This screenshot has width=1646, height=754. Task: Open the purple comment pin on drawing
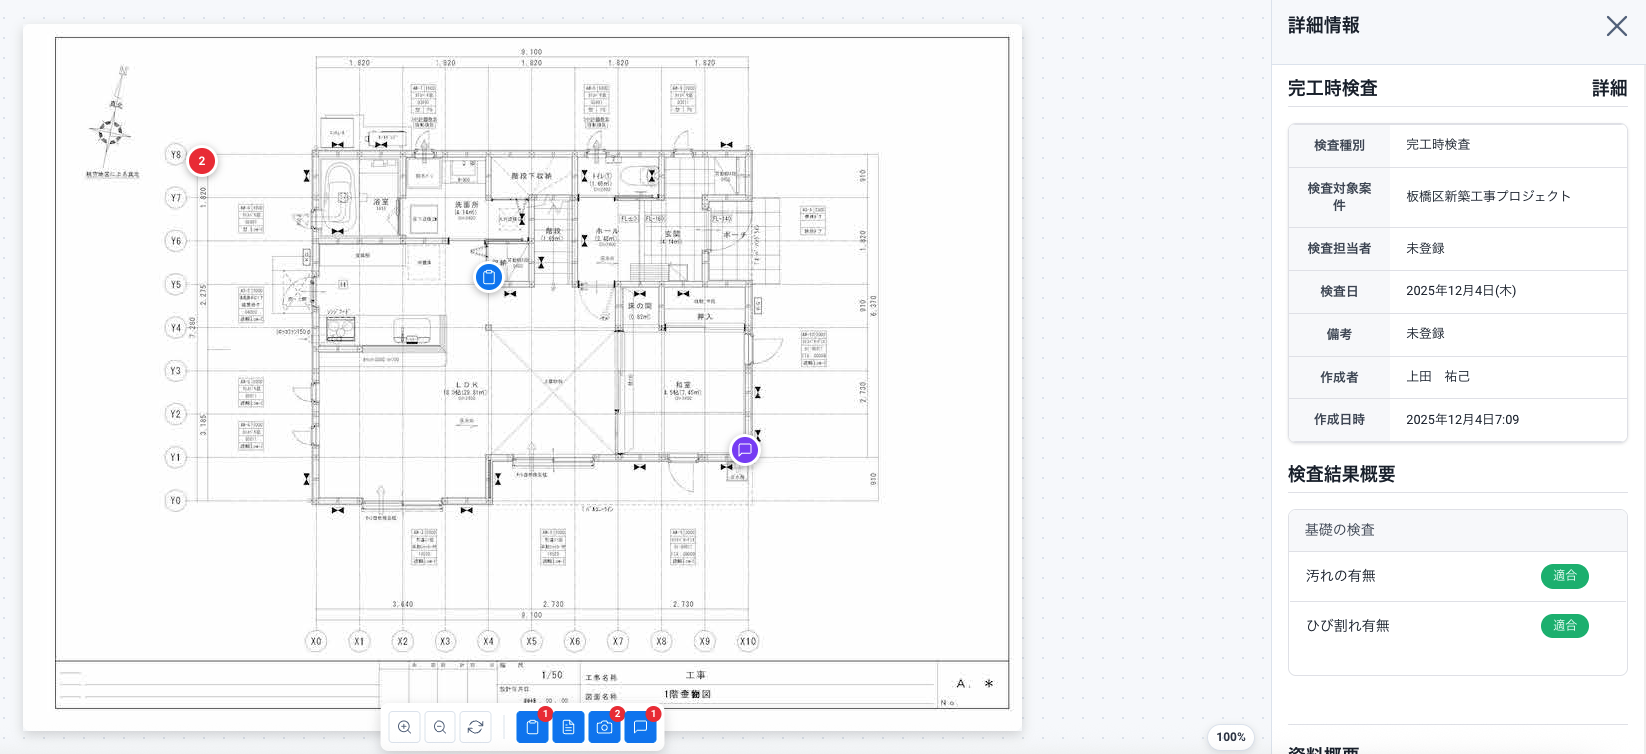pyautogui.click(x=744, y=450)
